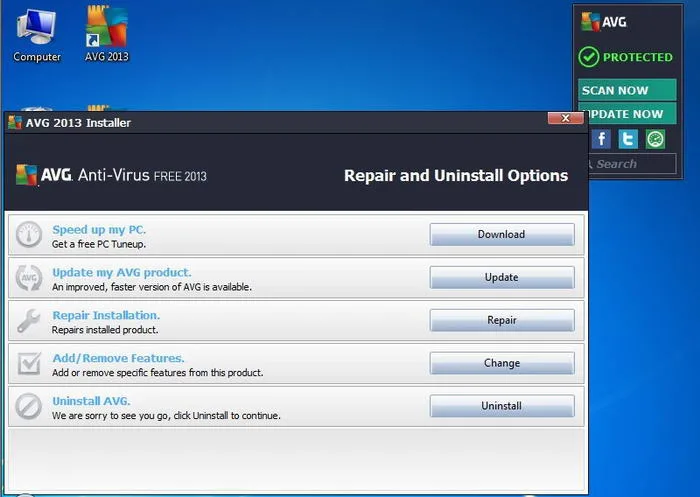Image resolution: width=700 pixels, height=497 pixels.
Task: Click the prohibited icon beside Uninstall AVG
Action: pos(29,406)
